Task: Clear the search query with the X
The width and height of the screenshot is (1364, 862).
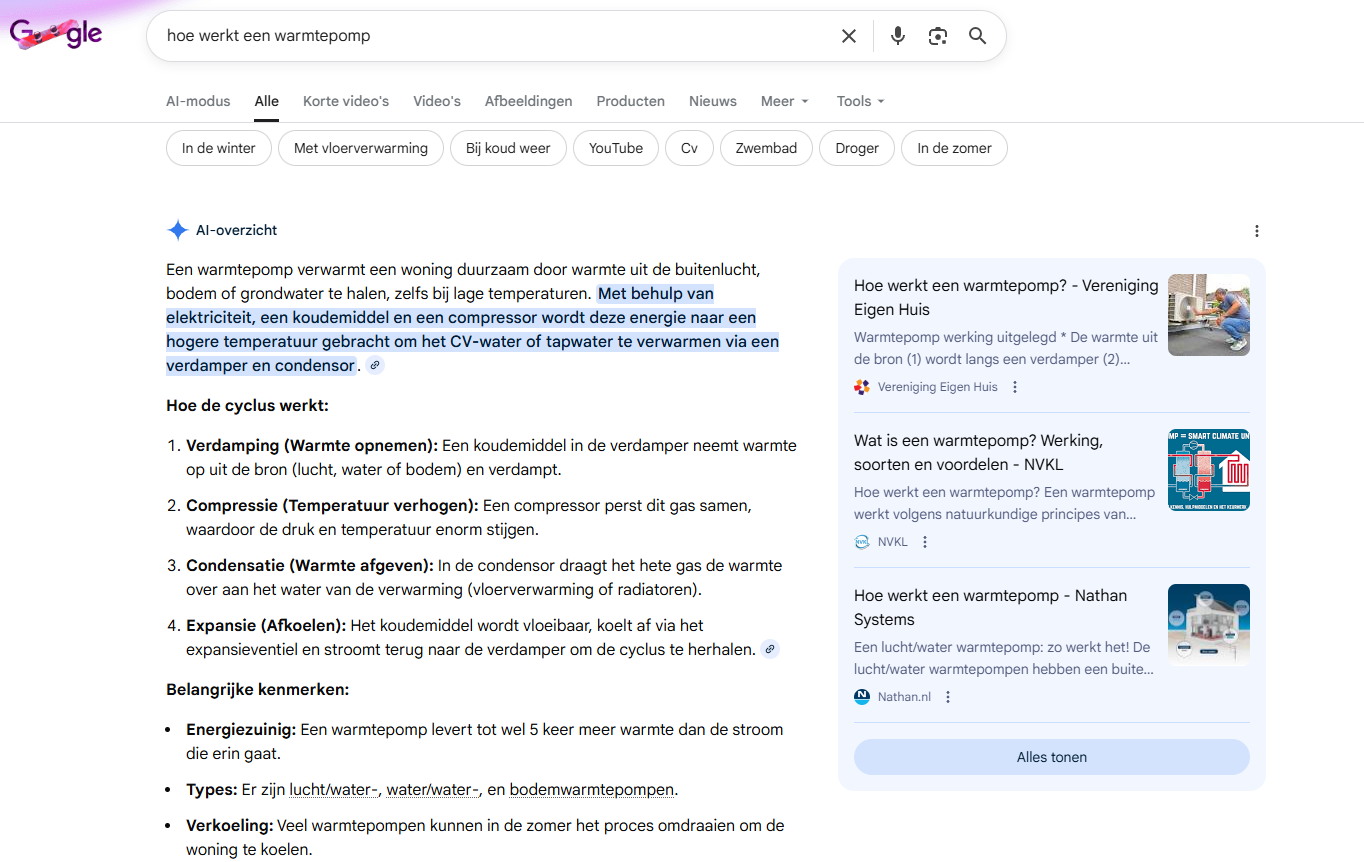Action: coord(848,35)
